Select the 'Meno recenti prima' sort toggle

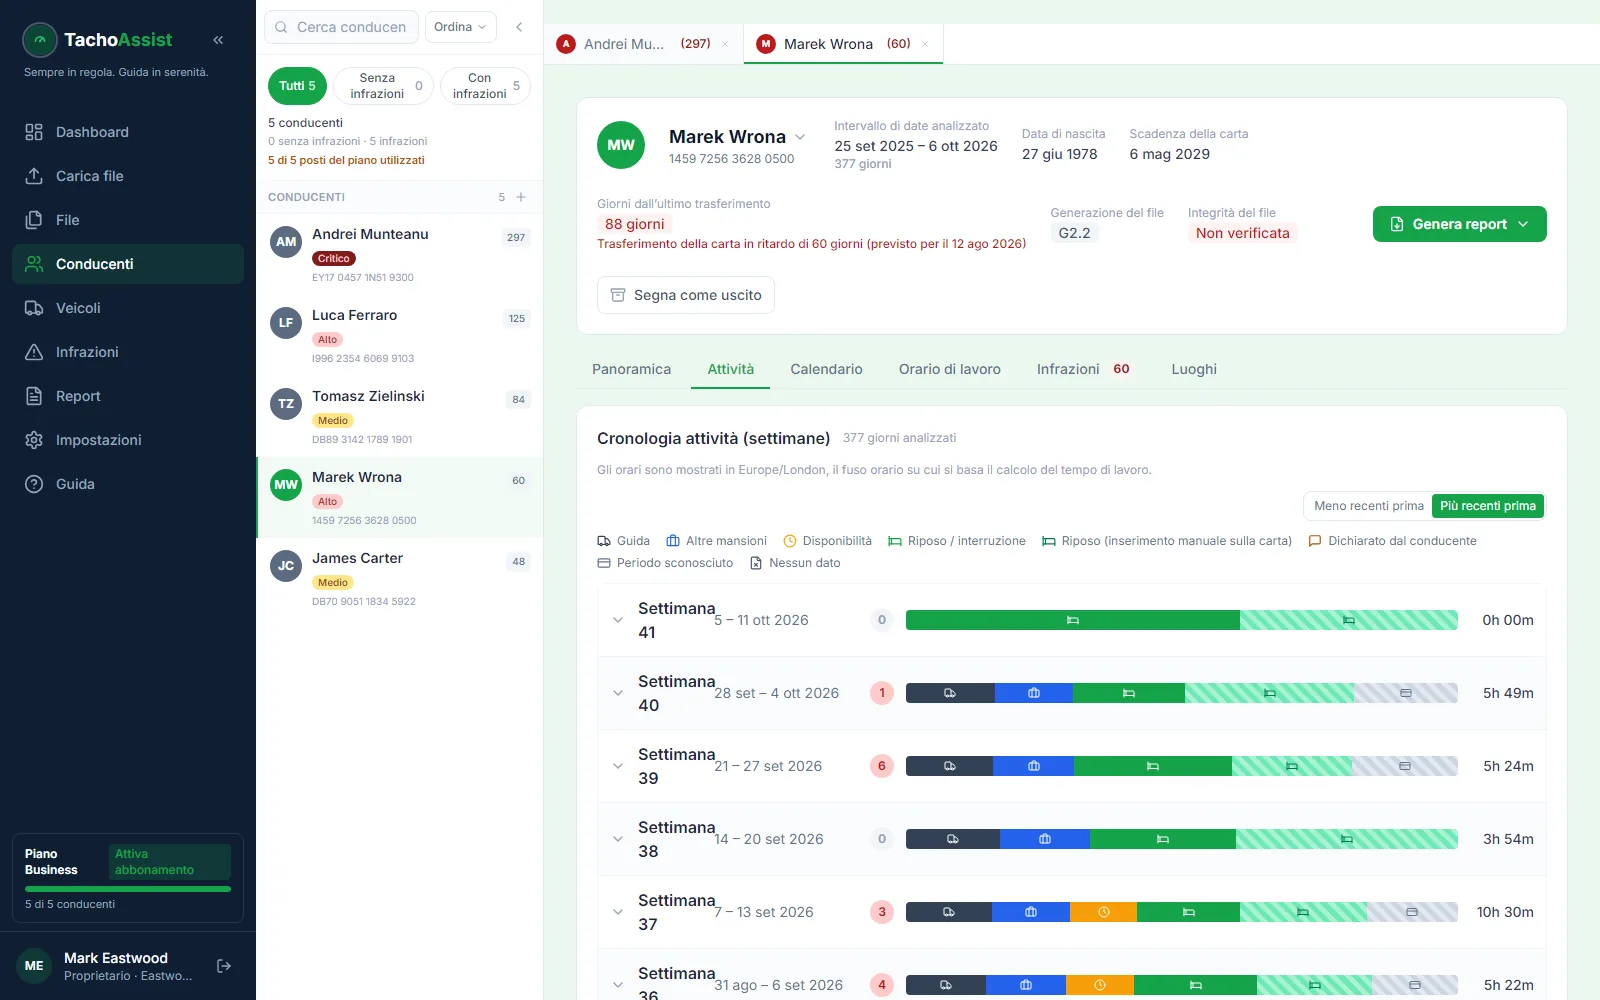point(1368,506)
